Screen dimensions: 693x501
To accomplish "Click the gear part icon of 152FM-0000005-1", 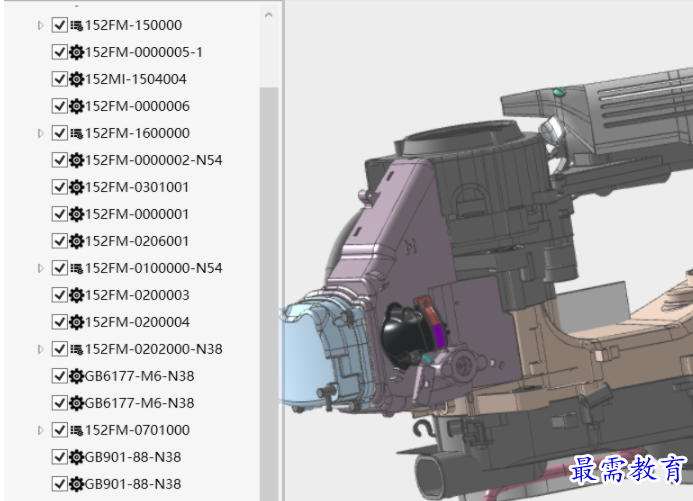I will pos(76,53).
